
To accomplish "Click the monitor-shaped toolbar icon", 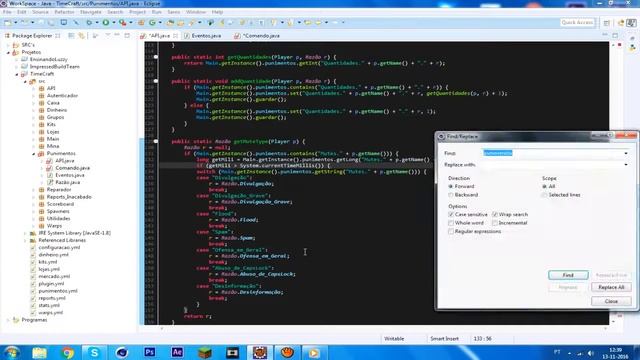I will pos(64,22).
